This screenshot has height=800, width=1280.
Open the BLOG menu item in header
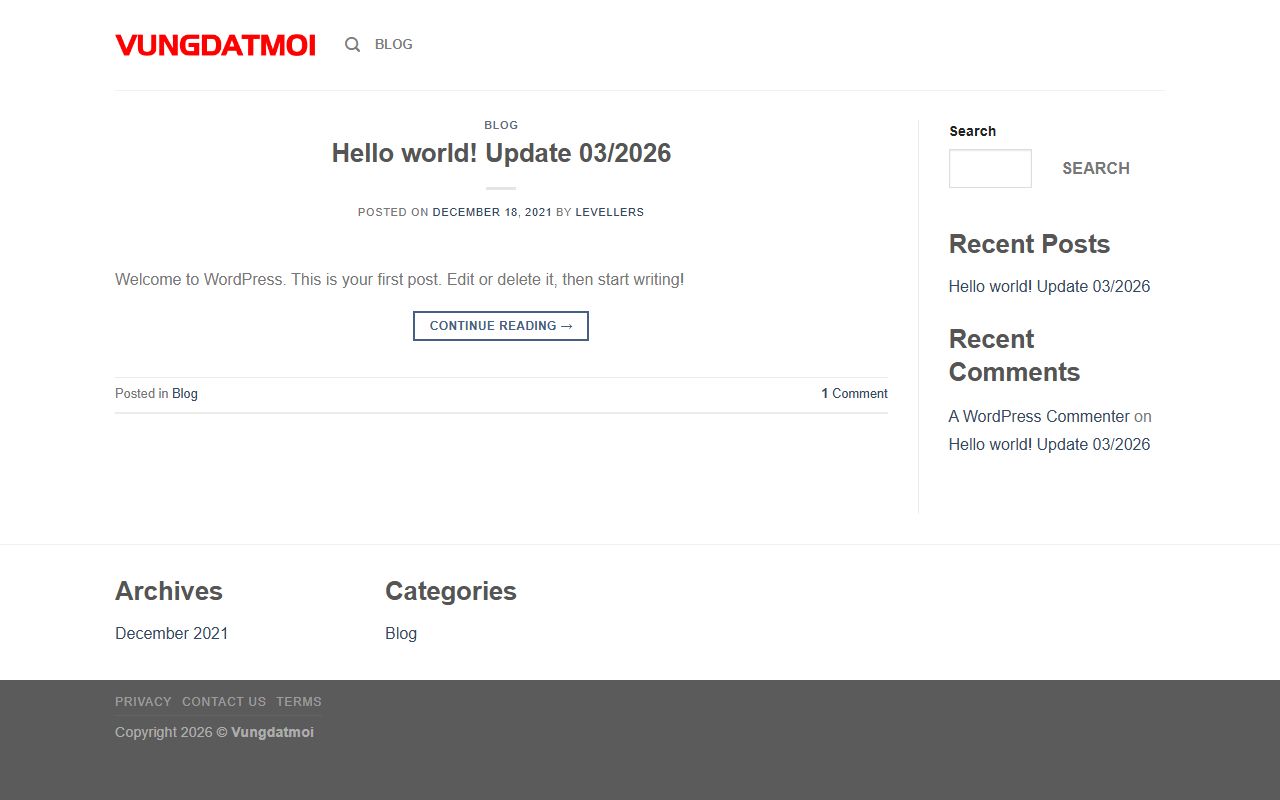pyautogui.click(x=393, y=44)
